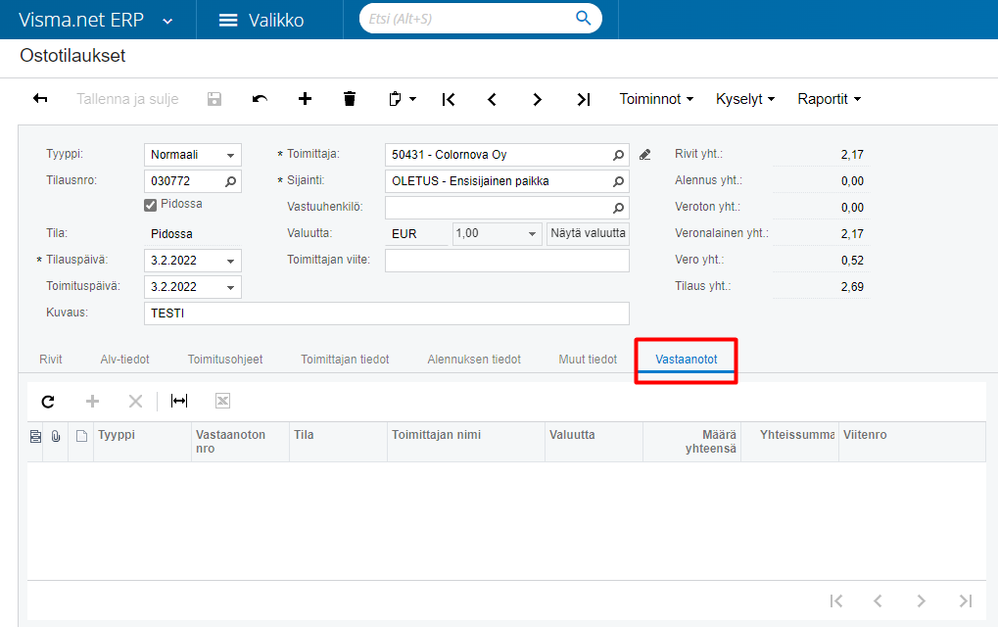
Task: Open Tilauspäivä date picker dropdown
Action: point(230,261)
